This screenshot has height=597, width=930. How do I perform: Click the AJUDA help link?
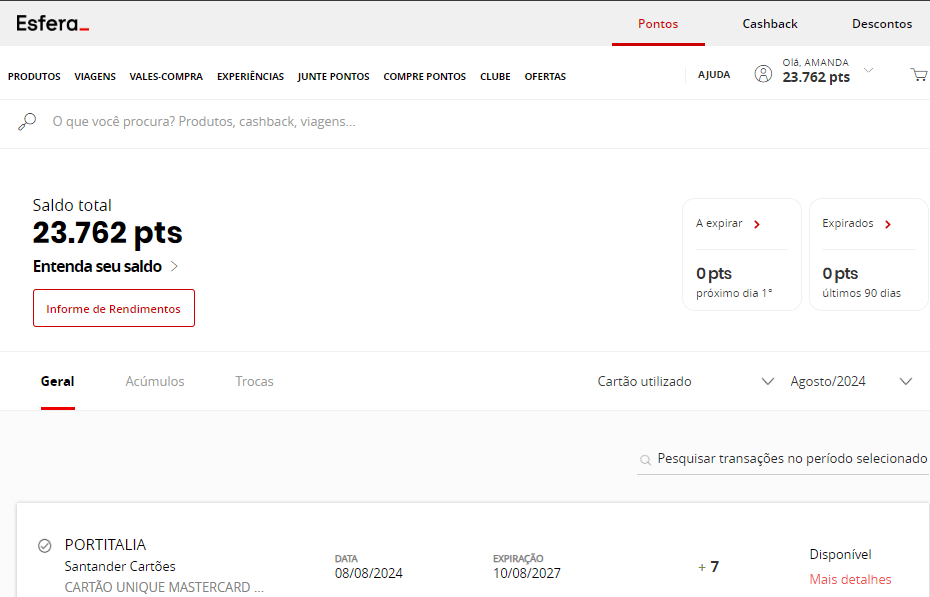(x=713, y=74)
